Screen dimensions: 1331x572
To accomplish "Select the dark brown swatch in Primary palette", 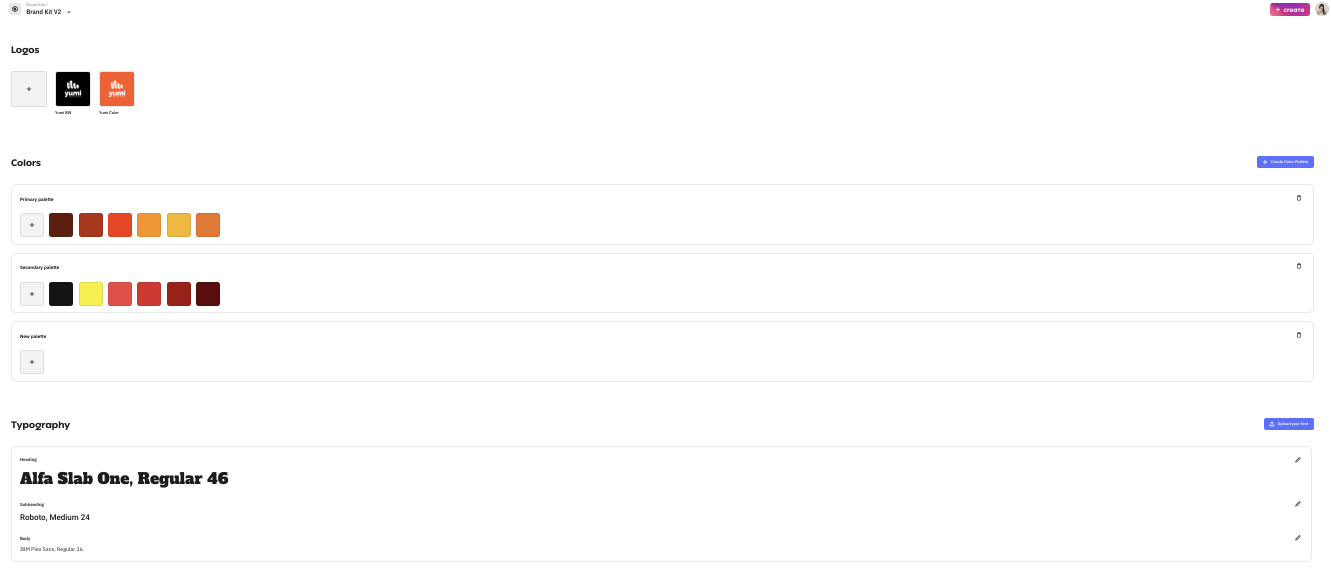I will pos(61,225).
